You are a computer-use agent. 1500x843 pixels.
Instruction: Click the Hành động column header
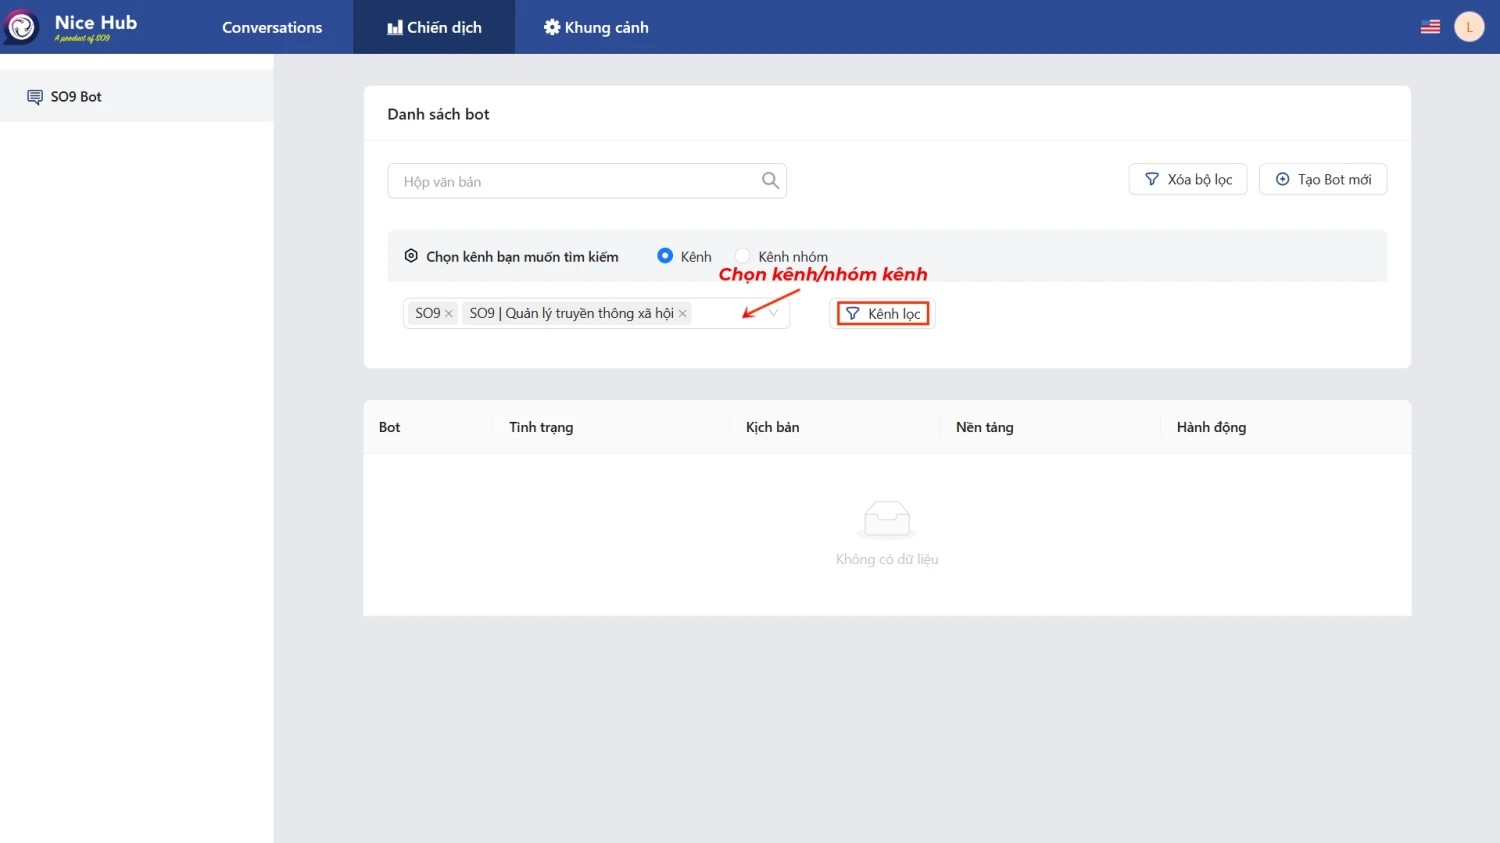tap(1211, 427)
